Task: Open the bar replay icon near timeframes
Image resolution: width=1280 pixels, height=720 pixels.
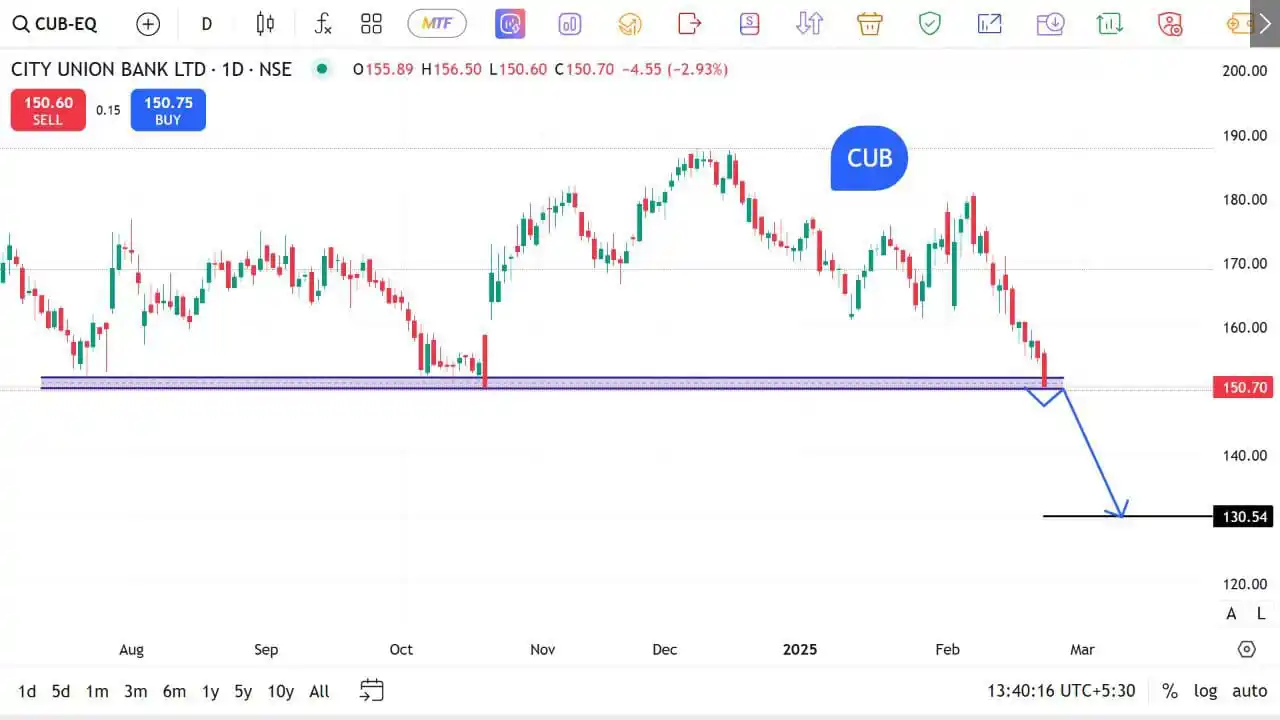Action: tap(371, 690)
